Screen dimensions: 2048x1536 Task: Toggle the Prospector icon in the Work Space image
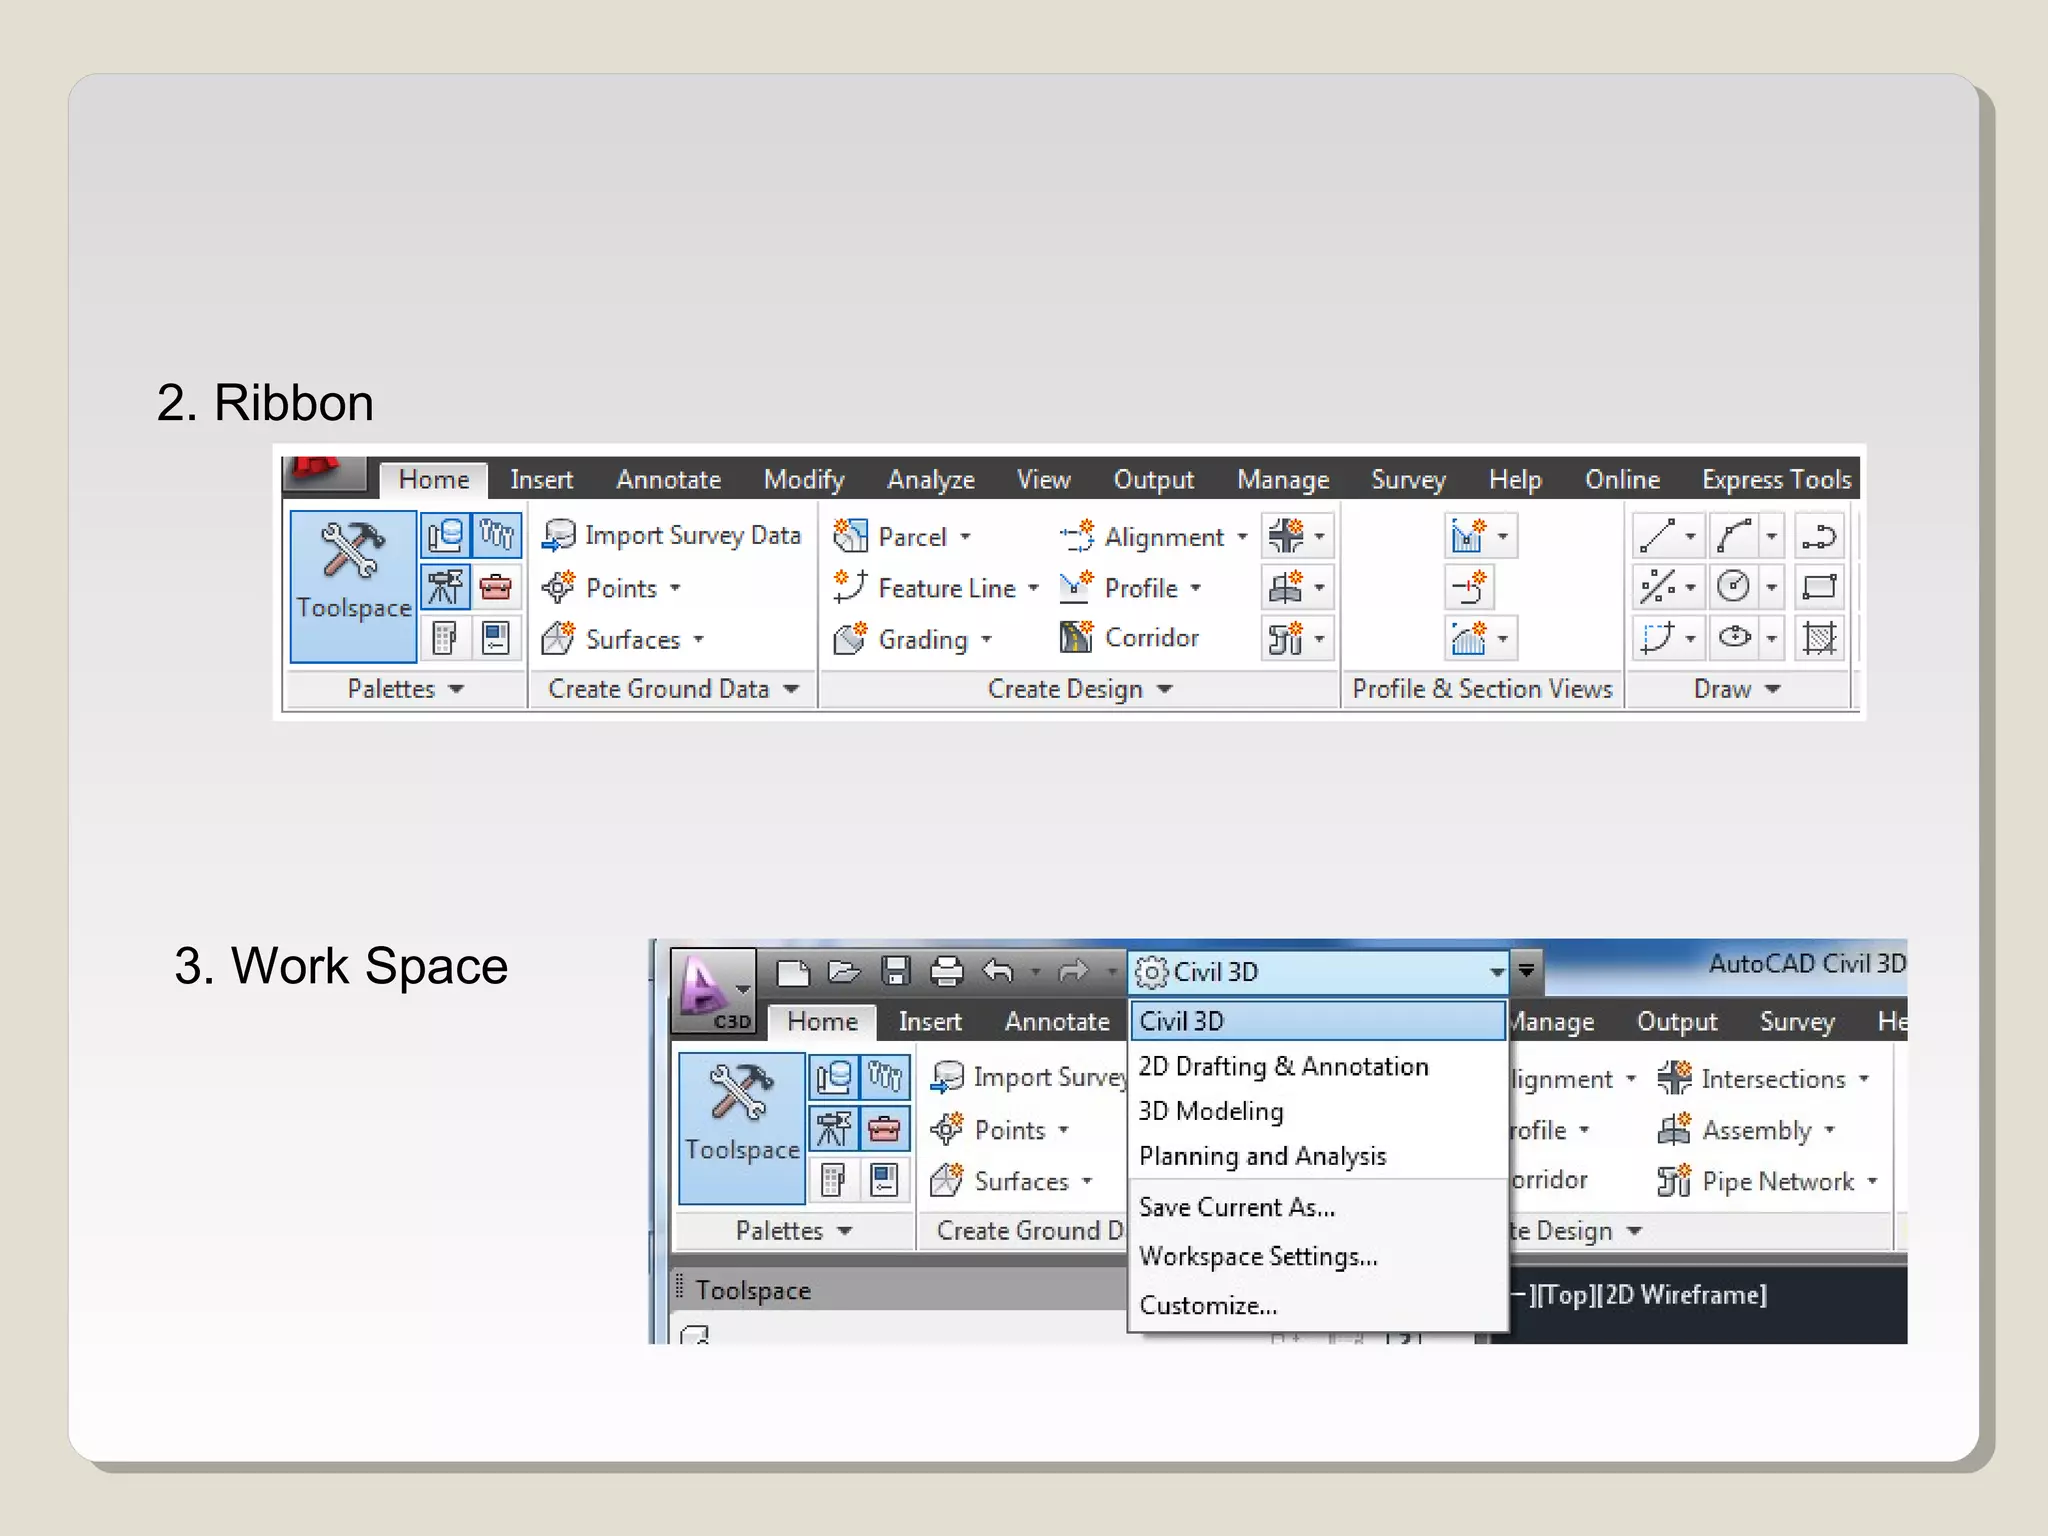(834, 1078)
